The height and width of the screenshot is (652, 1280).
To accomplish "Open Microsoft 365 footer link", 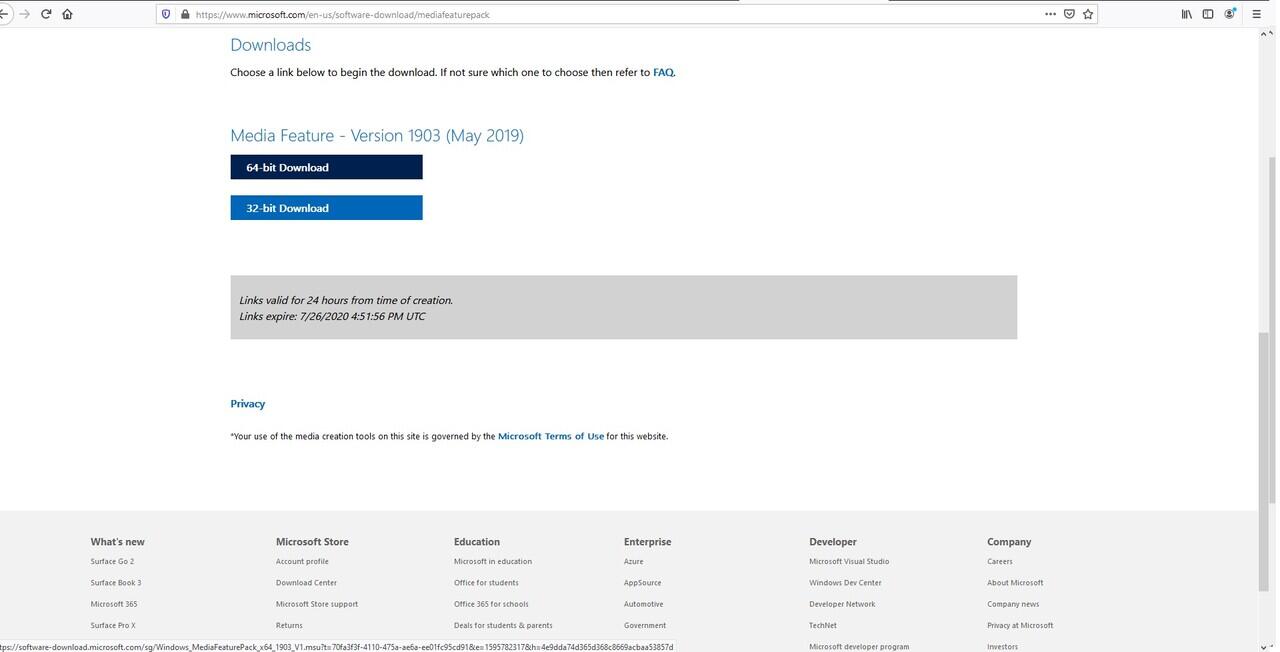I will 114,604.
